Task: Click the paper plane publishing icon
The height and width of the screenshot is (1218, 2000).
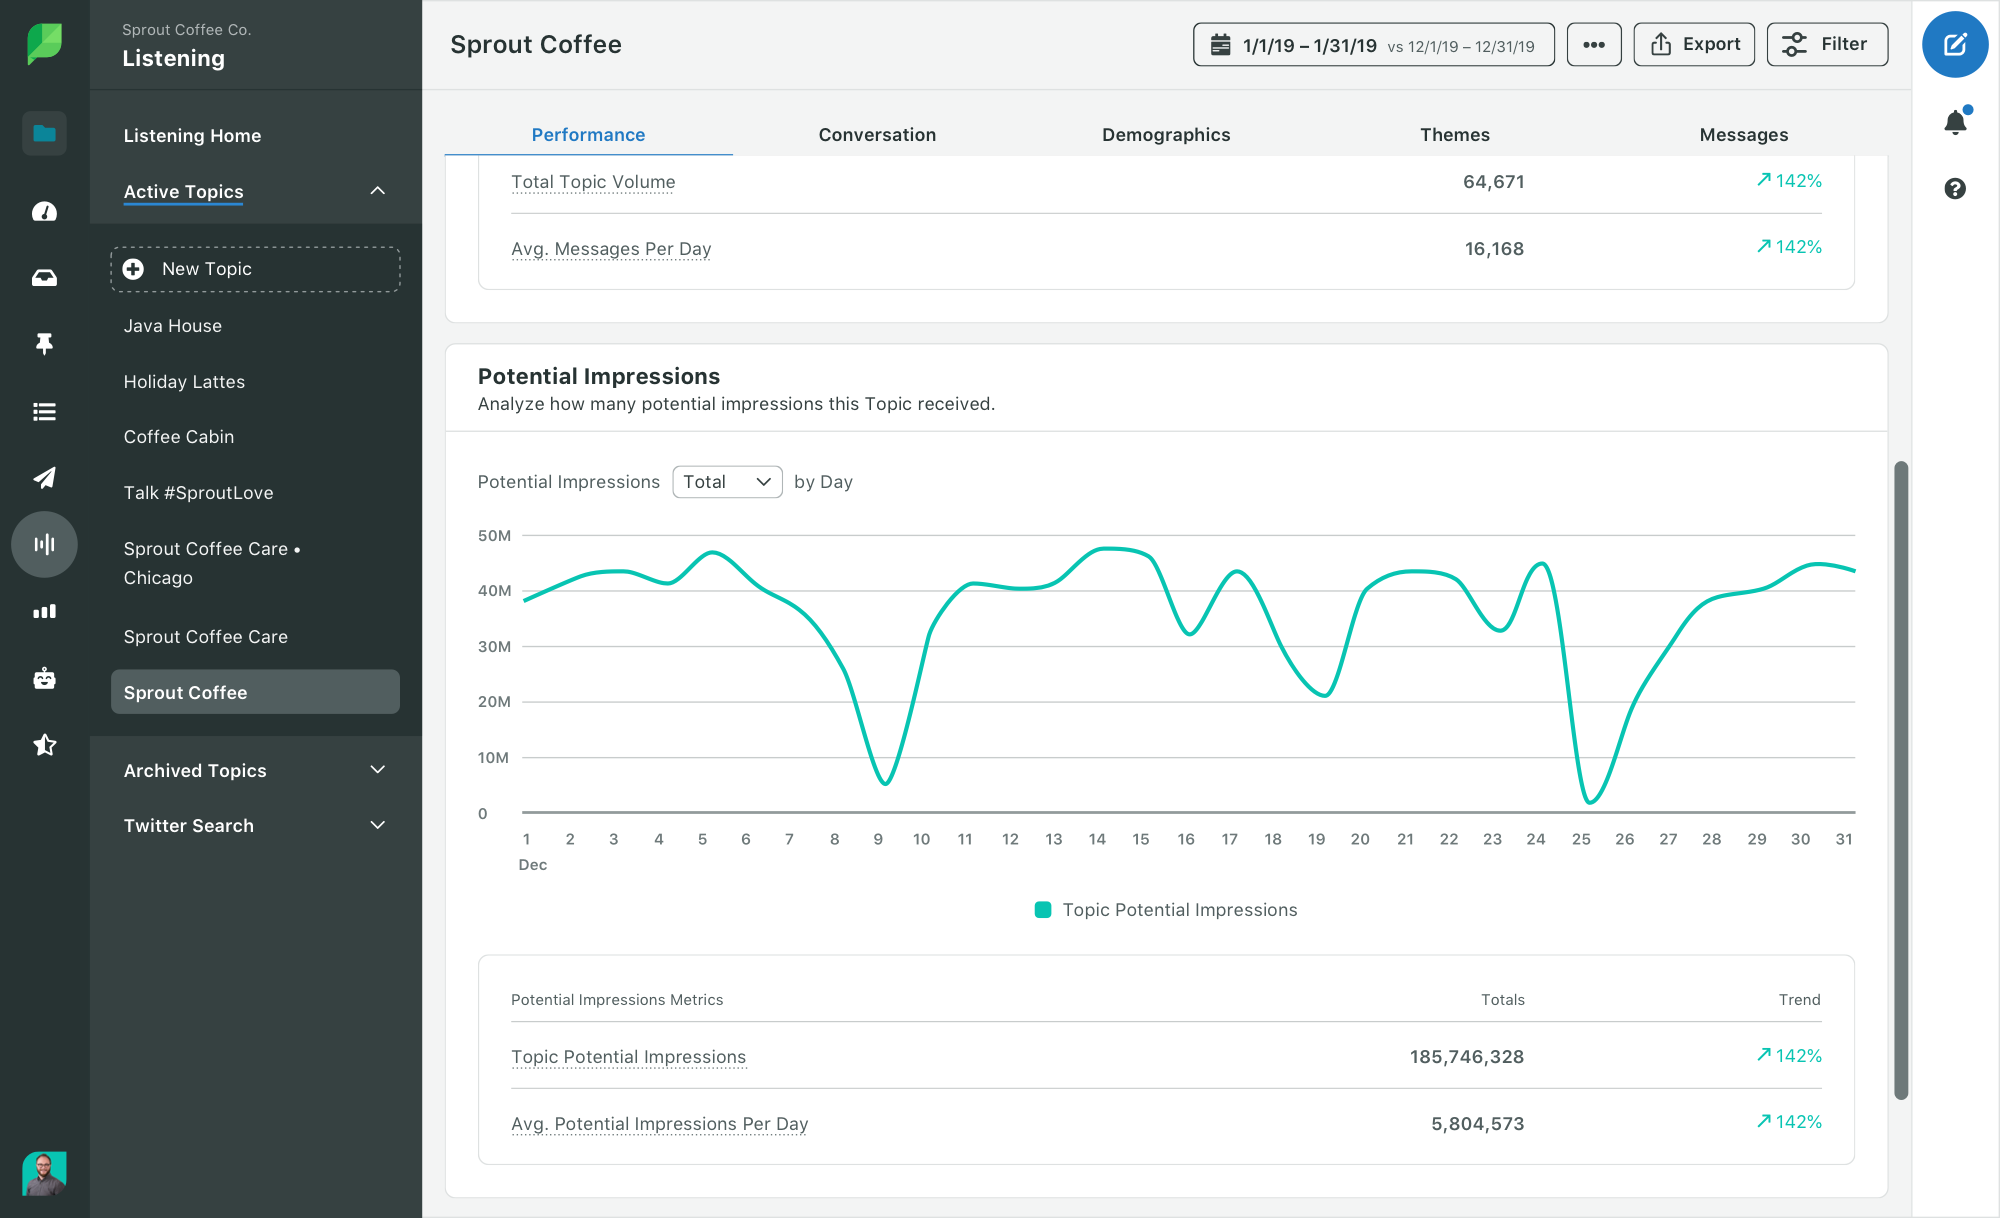Action: (44, 478)
